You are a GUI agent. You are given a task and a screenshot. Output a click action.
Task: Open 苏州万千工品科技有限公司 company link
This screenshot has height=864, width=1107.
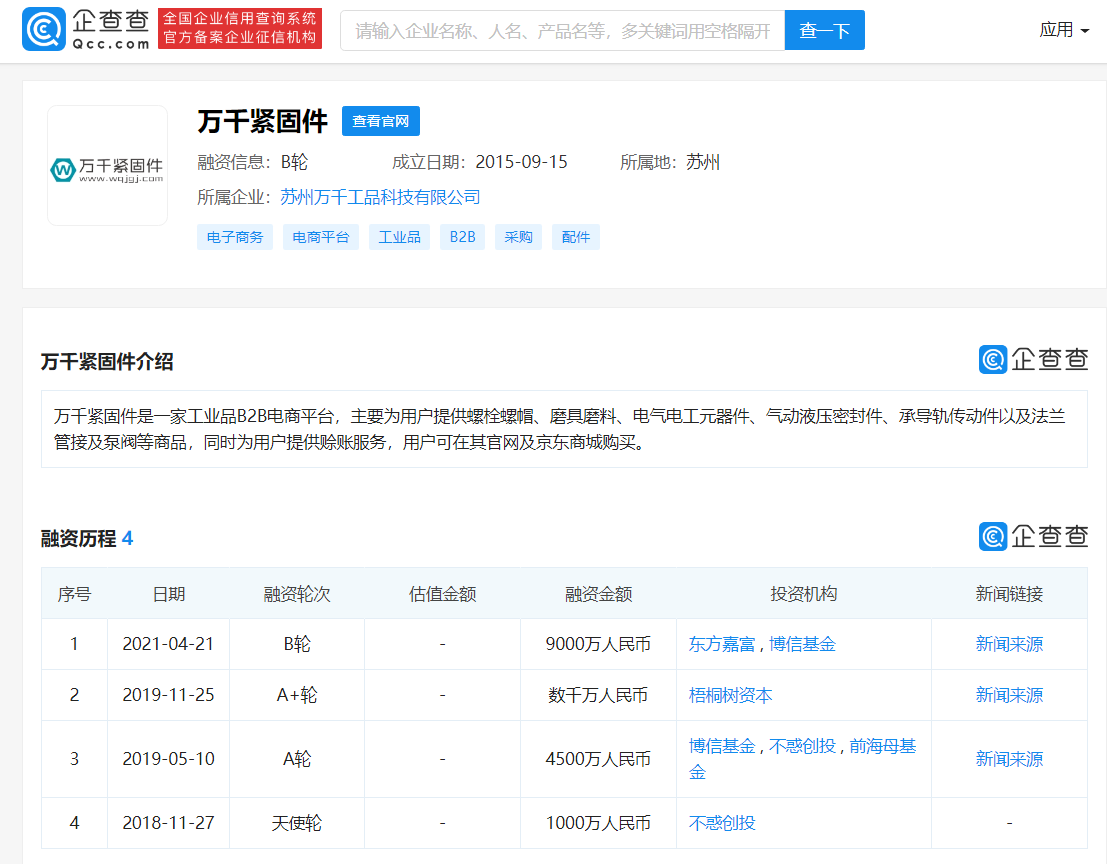(x=381, y=197)
